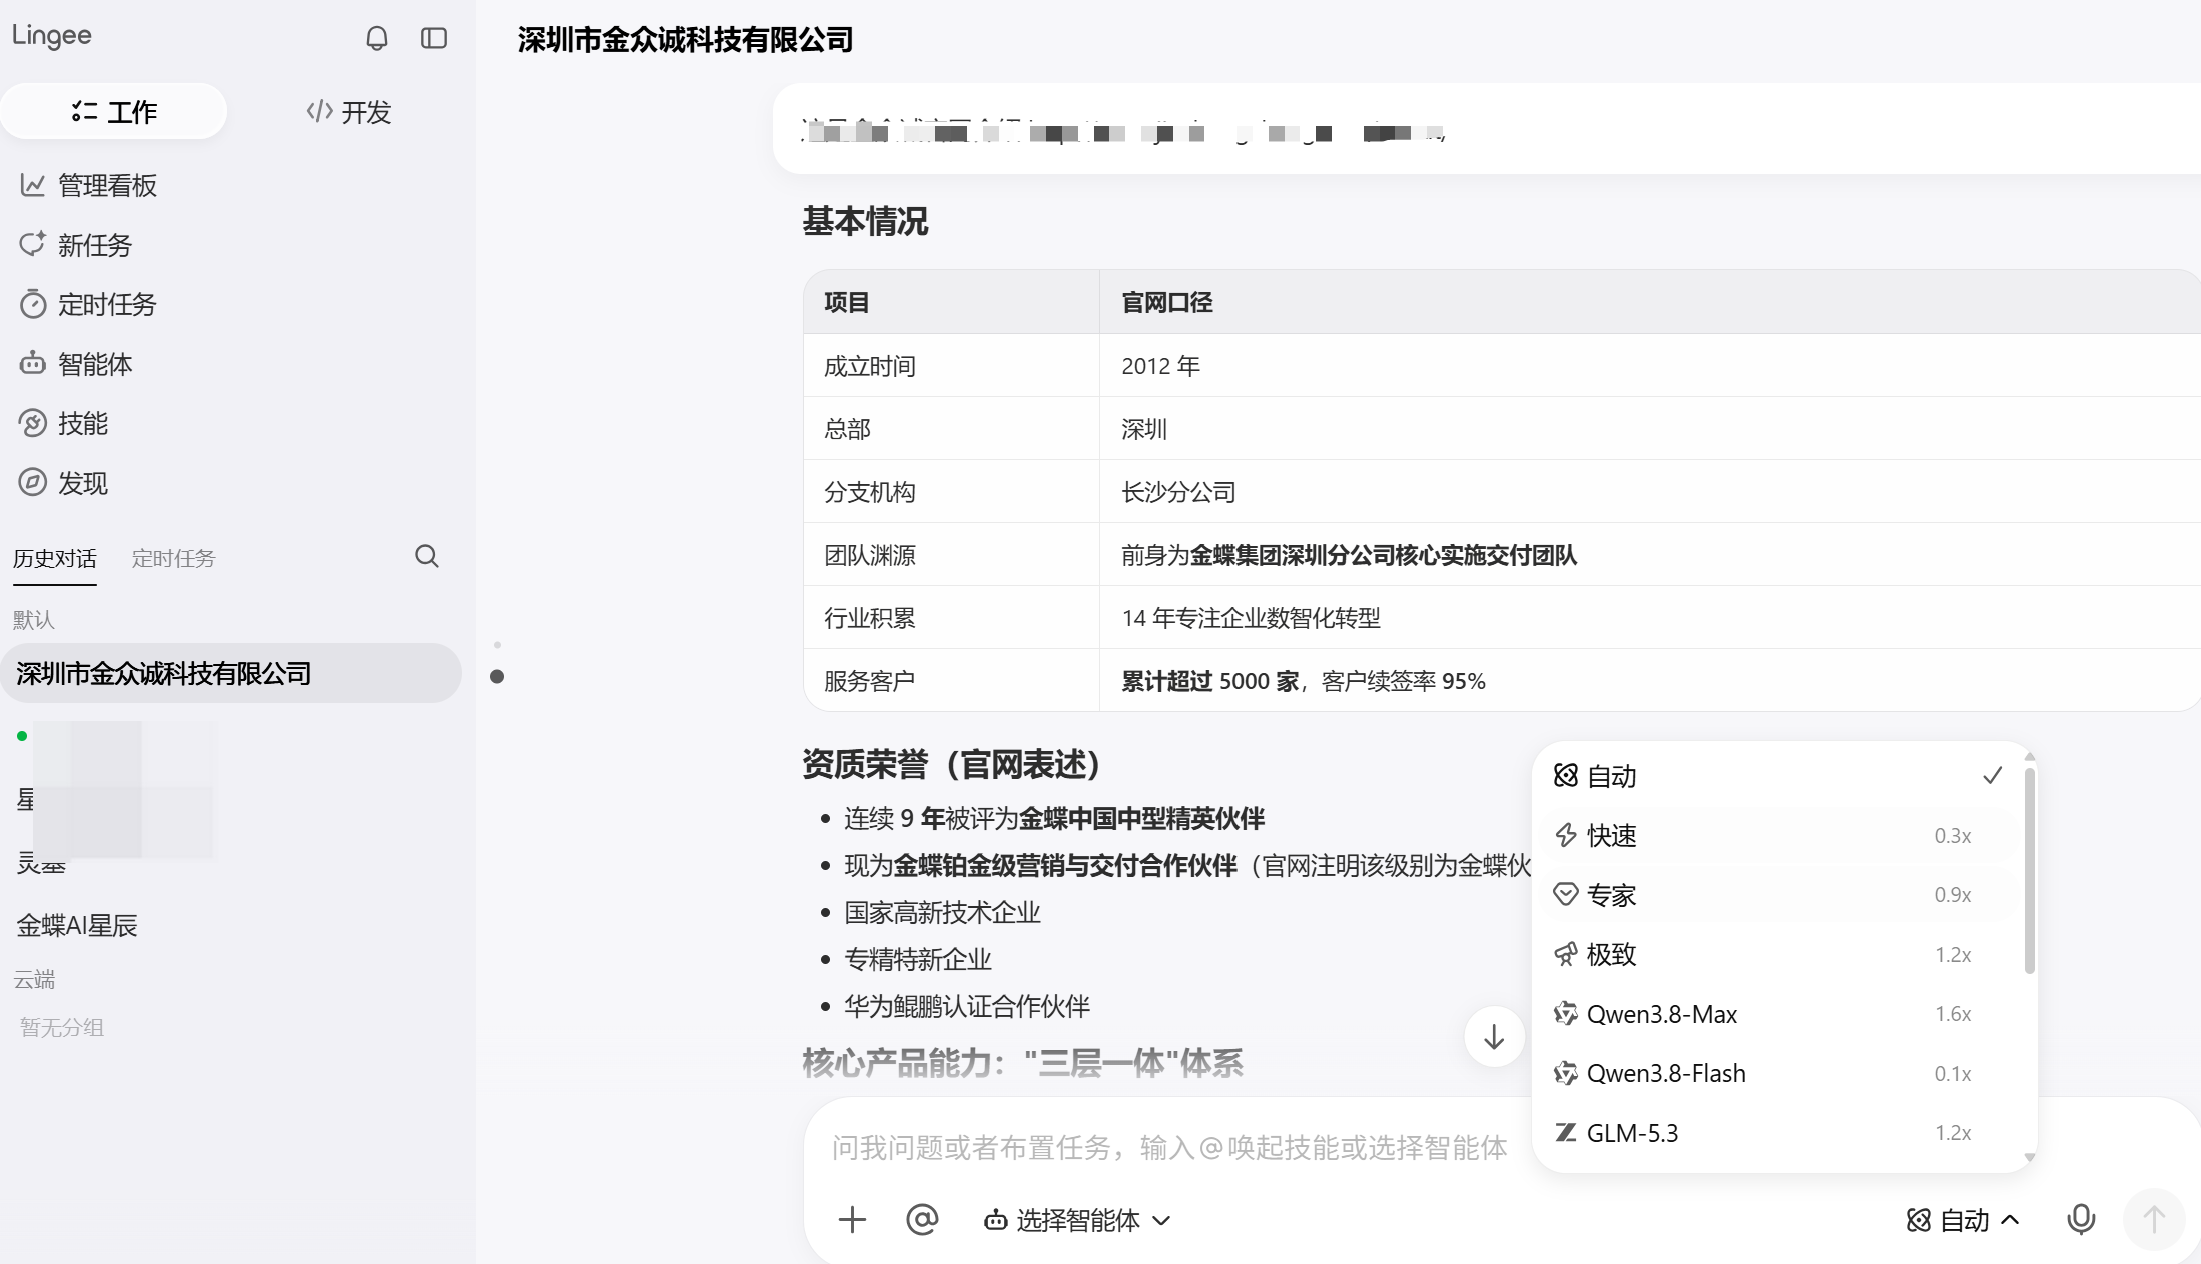The image size is (2201, 1264).
Task: Click the Lingee logo
Action: click(x=52, y=35)
